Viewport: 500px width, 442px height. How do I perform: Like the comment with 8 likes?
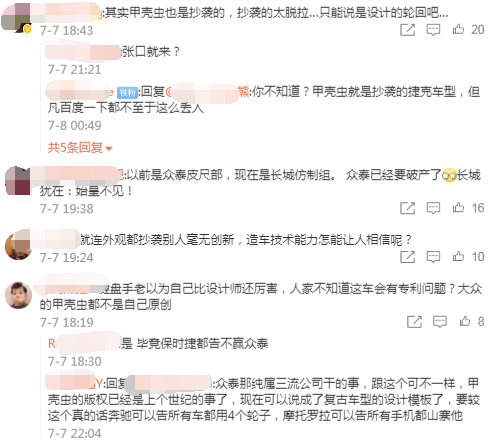pos(472,322)
